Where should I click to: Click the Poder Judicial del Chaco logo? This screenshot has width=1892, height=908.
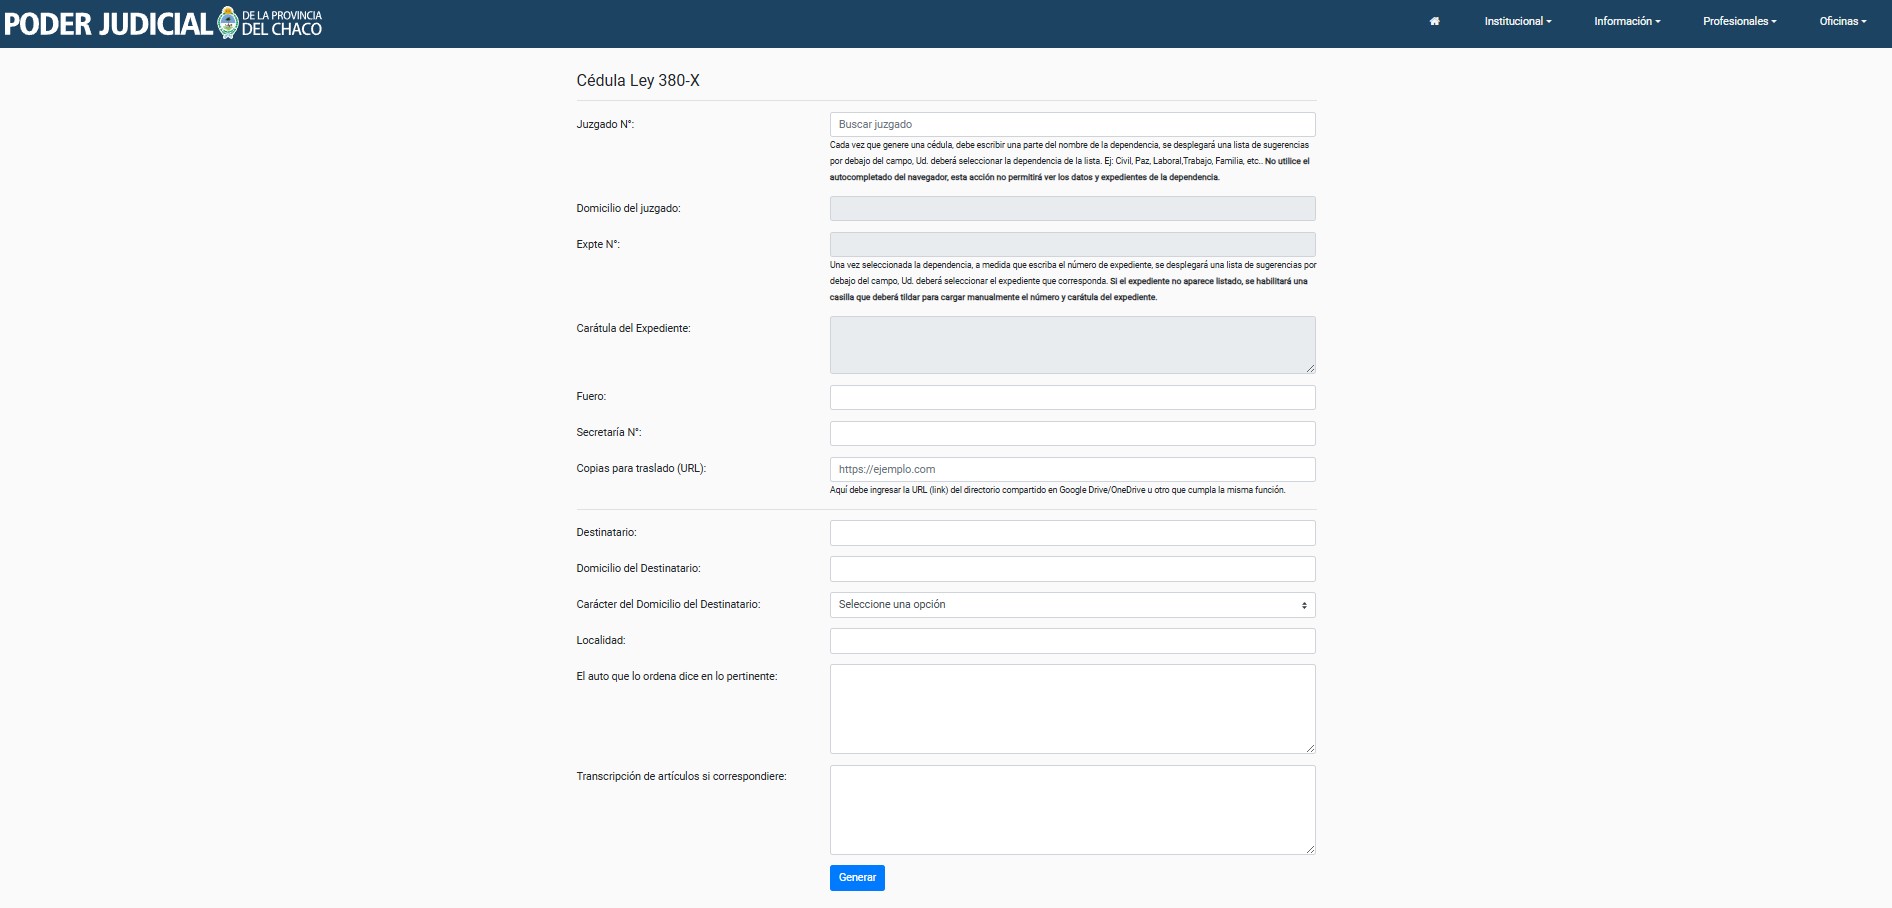coord(163,22)
